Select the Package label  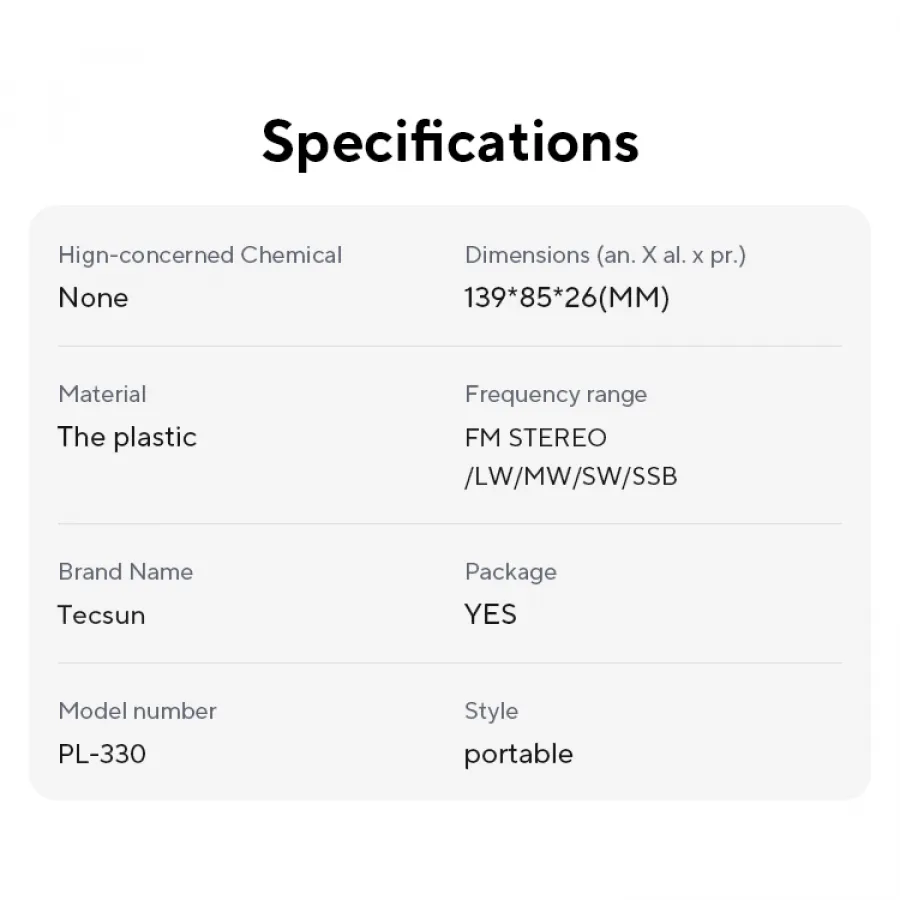click(511, 572)
